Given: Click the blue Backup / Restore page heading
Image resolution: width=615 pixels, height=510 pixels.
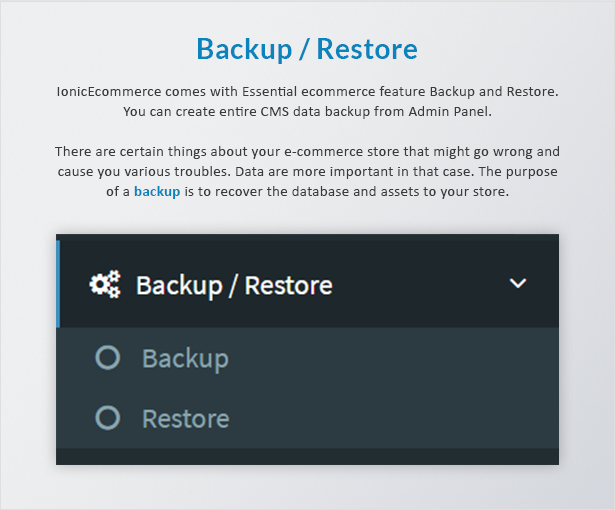Looking at the screenshot, I should click(307, 49).
